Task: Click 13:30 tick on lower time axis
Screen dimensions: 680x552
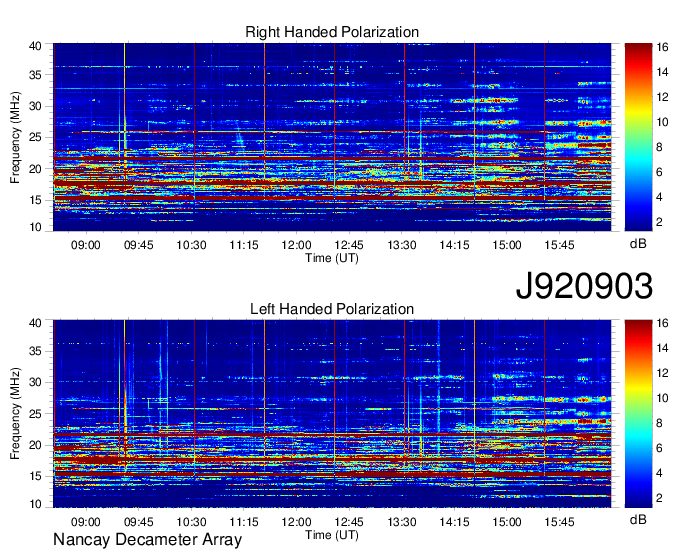Action: tap(402, 522)
